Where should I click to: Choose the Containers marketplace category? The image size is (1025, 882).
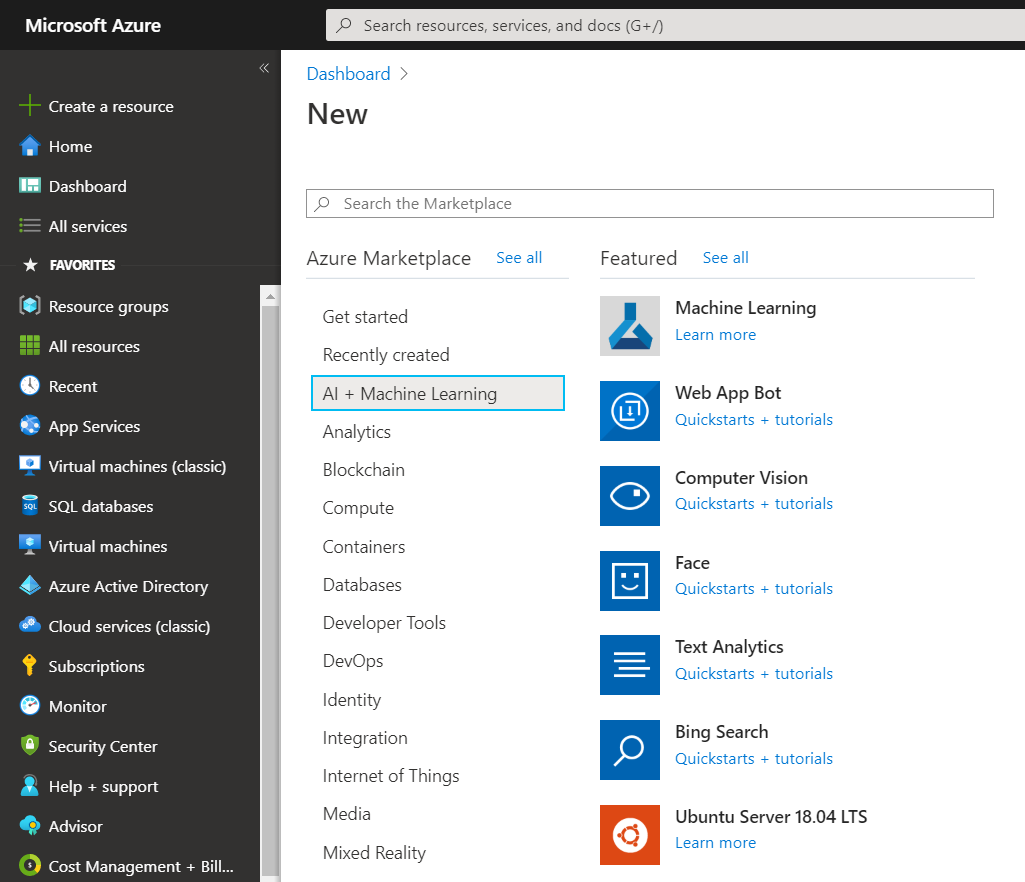364,547
